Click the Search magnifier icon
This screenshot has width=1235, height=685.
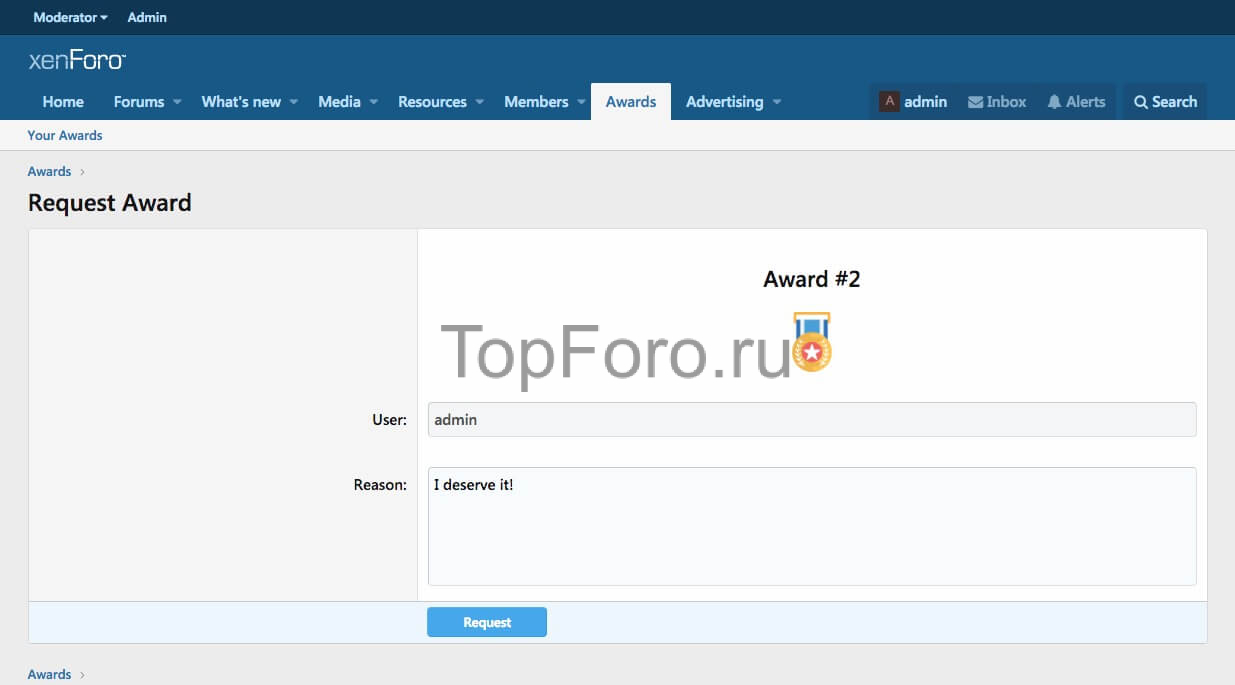coord(1140,102)
